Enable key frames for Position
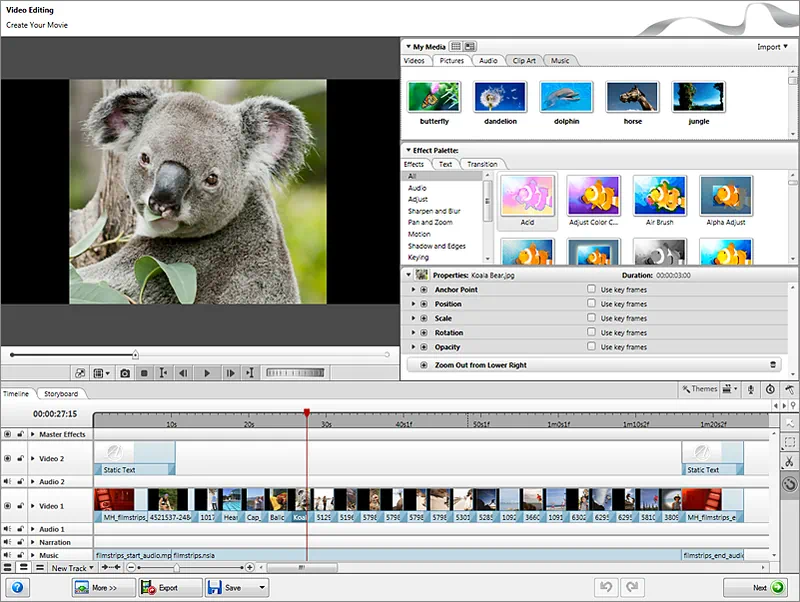800x602 pixels. pyautogui.click(x=591, y=303)
